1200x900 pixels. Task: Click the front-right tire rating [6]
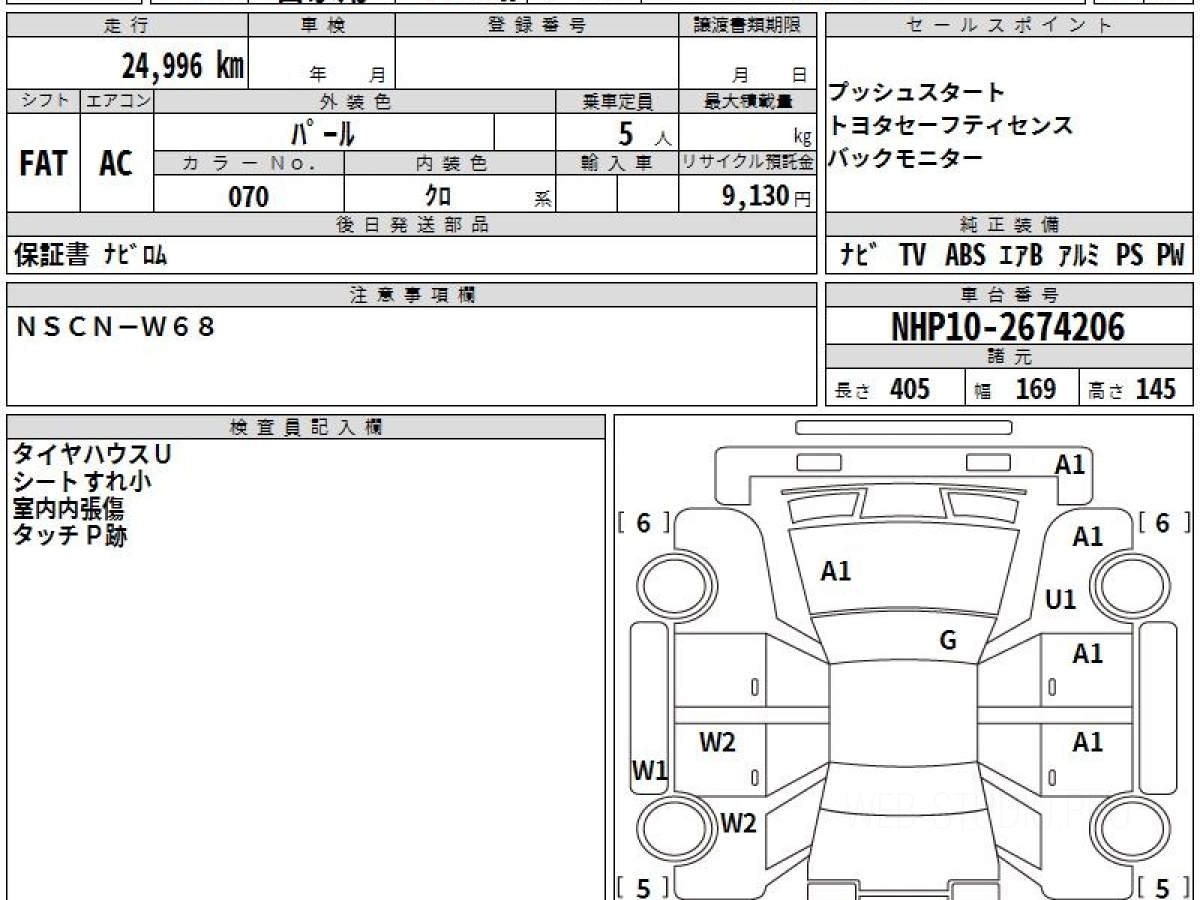click(x=1164, y=523)
